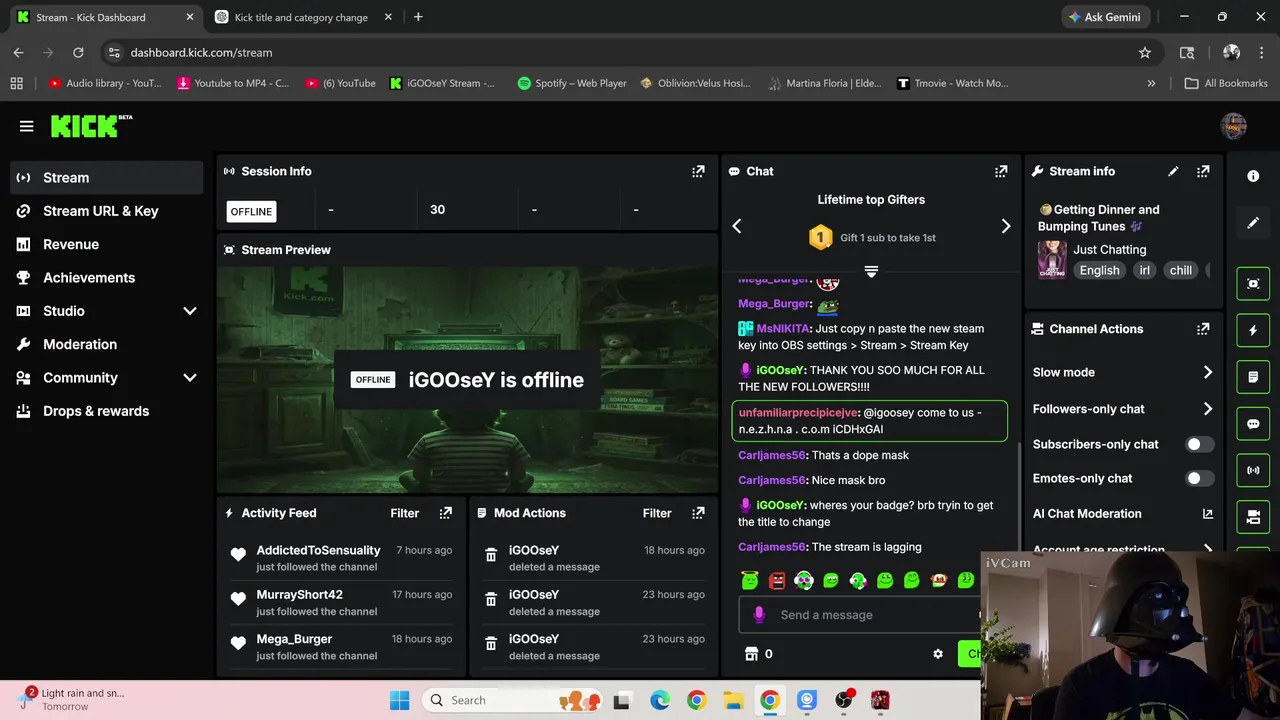The image size is (1280, 720).
Task: Show previous gifters slide with left arrow
Action: (x=737, y=227)
